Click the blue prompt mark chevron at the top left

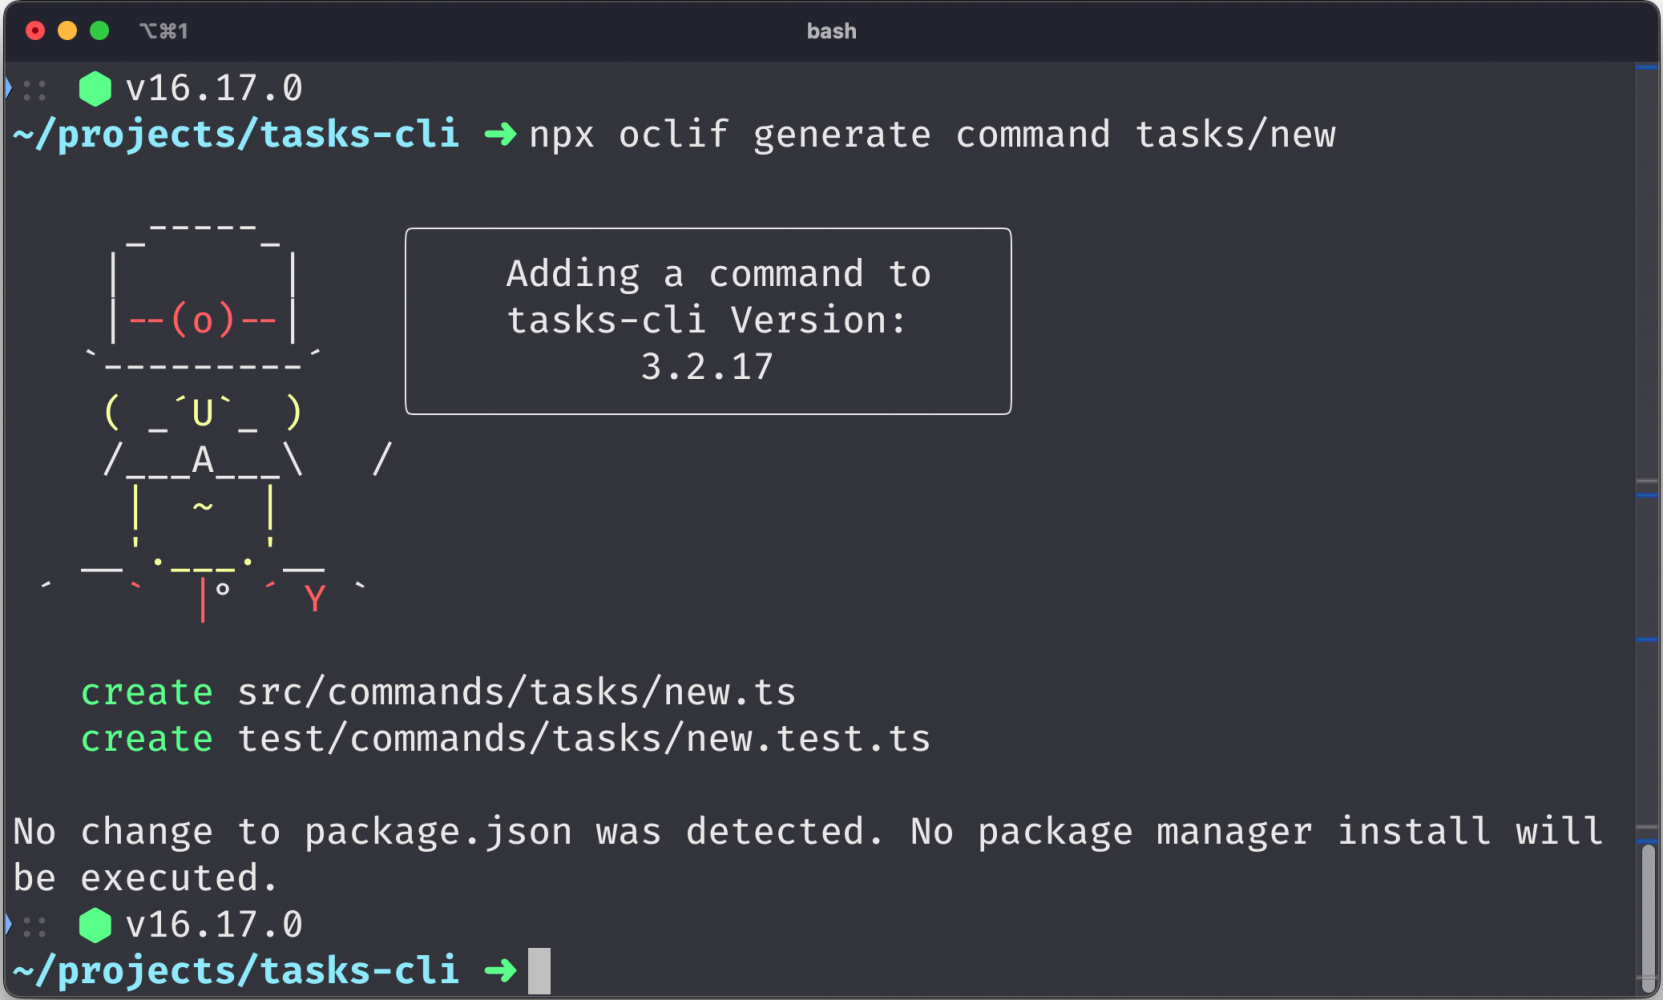[8, 88]
